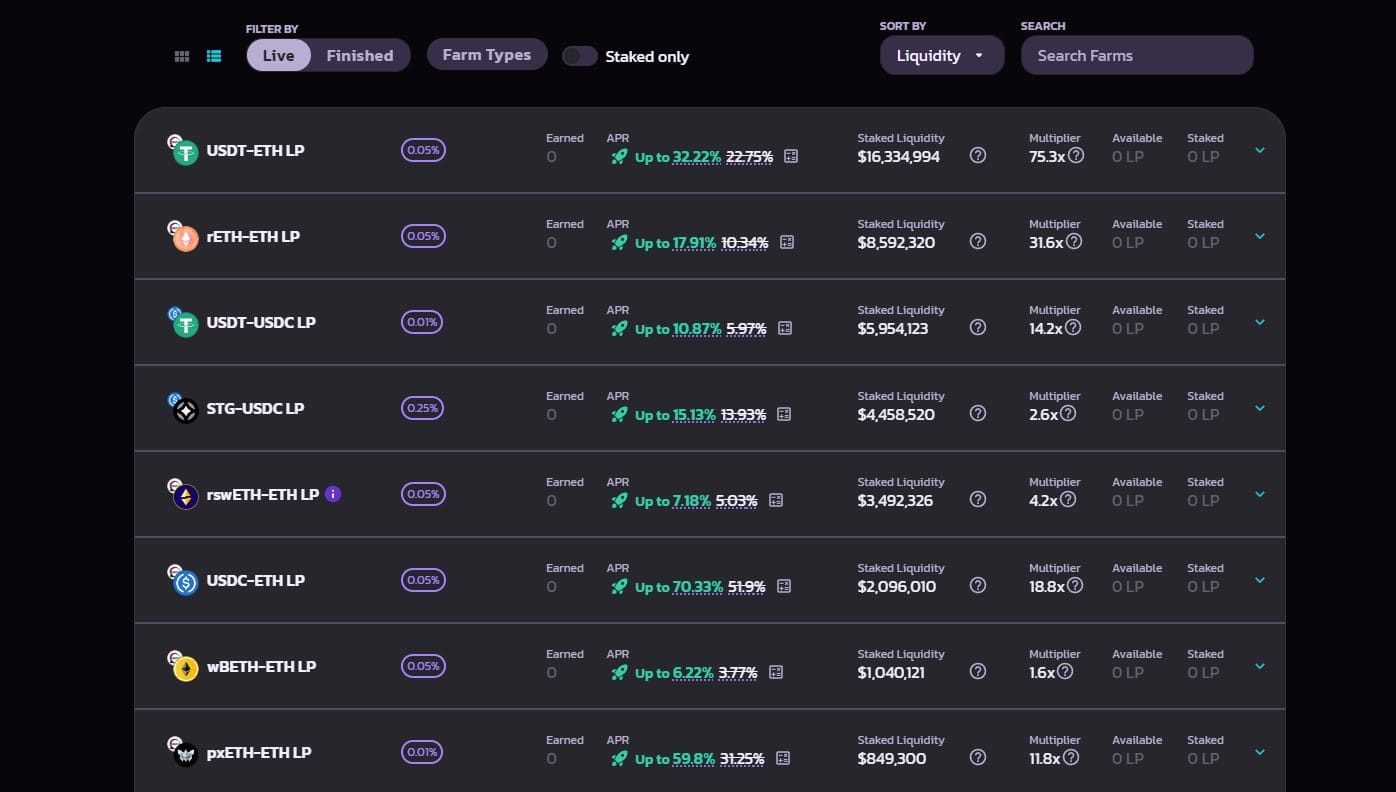Open the rswETH–ETH LP info icon
1396x792 pixels.
[x=333, y=494]
